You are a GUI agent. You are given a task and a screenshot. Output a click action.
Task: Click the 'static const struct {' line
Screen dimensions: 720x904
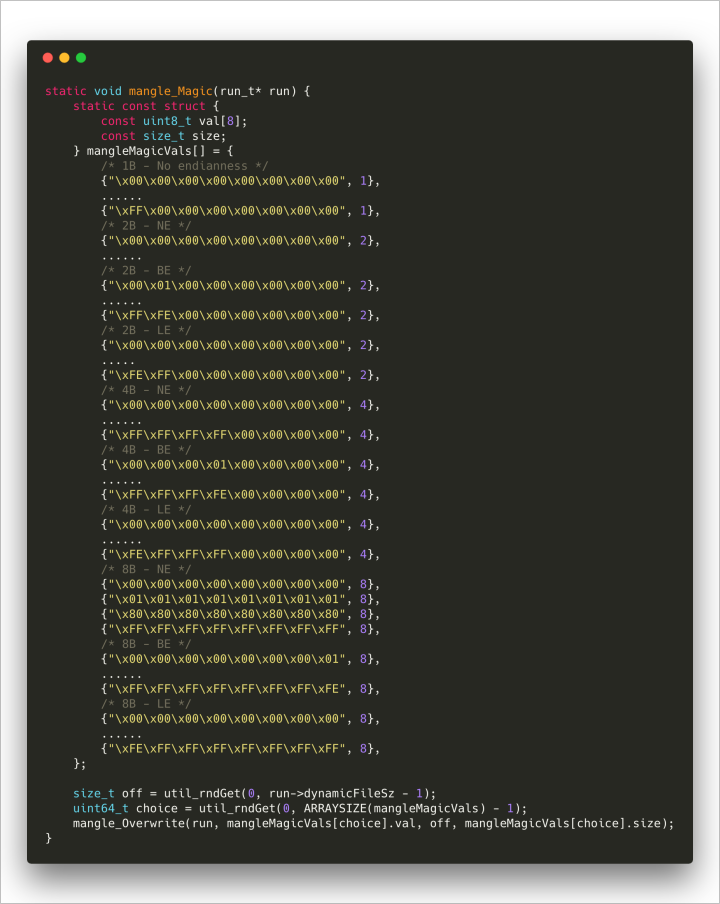tap(146, 106)
